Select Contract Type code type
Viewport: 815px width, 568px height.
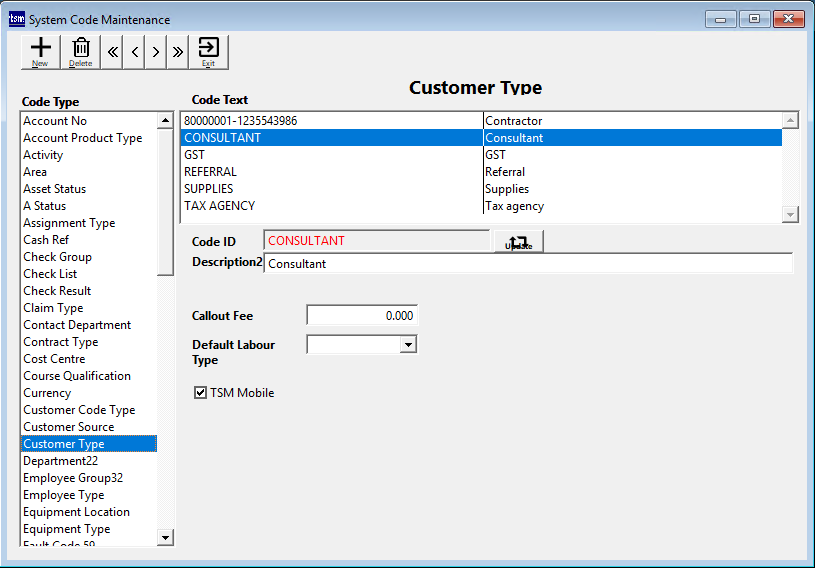pyautogui.click(x=89, y=342)
